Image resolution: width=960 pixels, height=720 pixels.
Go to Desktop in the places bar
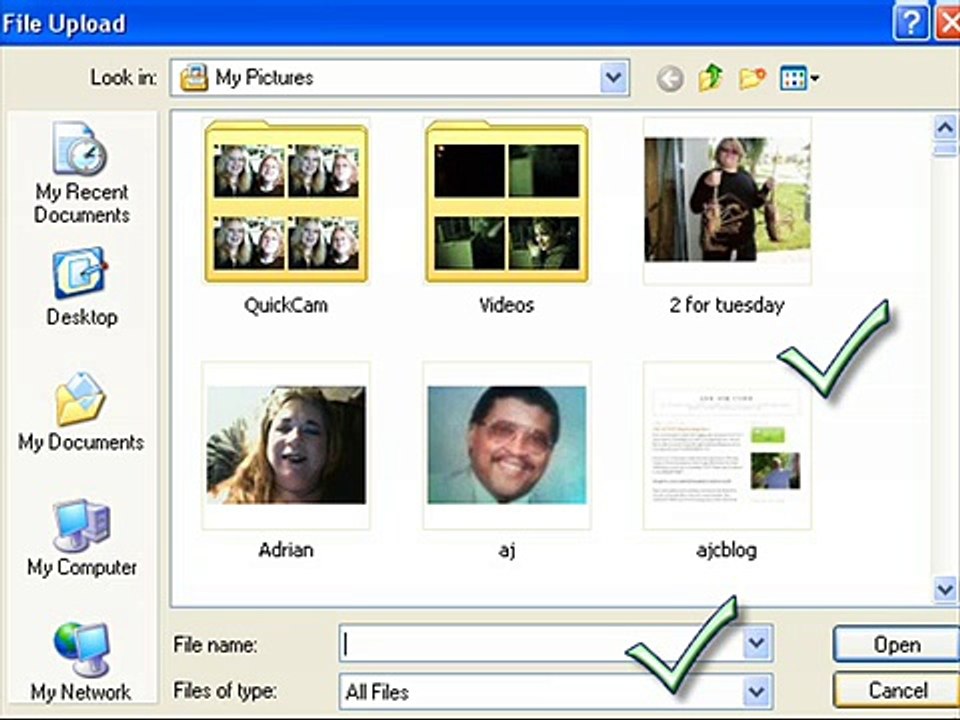click(81, 287)
